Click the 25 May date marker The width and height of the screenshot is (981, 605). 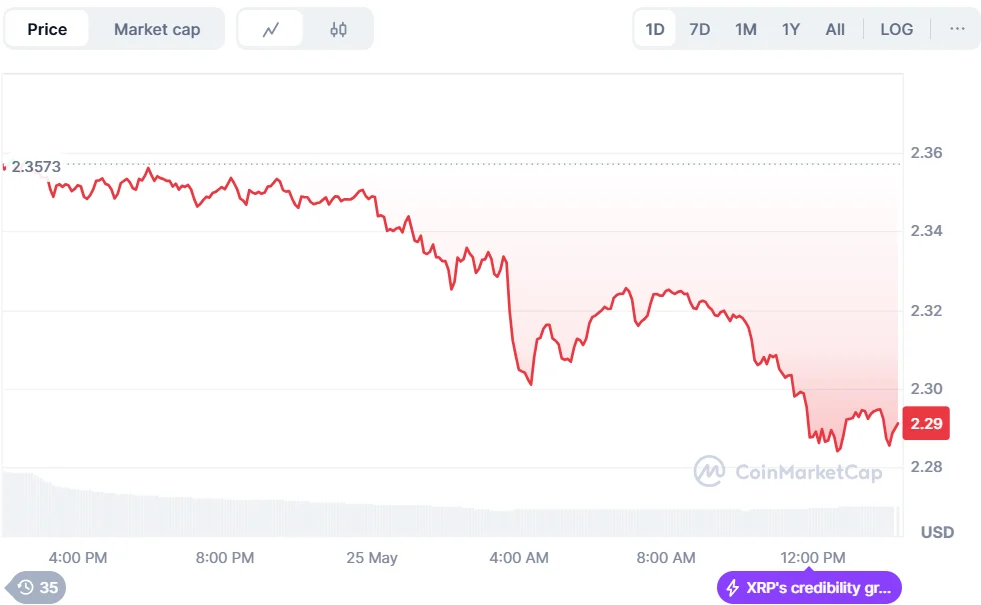[370, 557]
